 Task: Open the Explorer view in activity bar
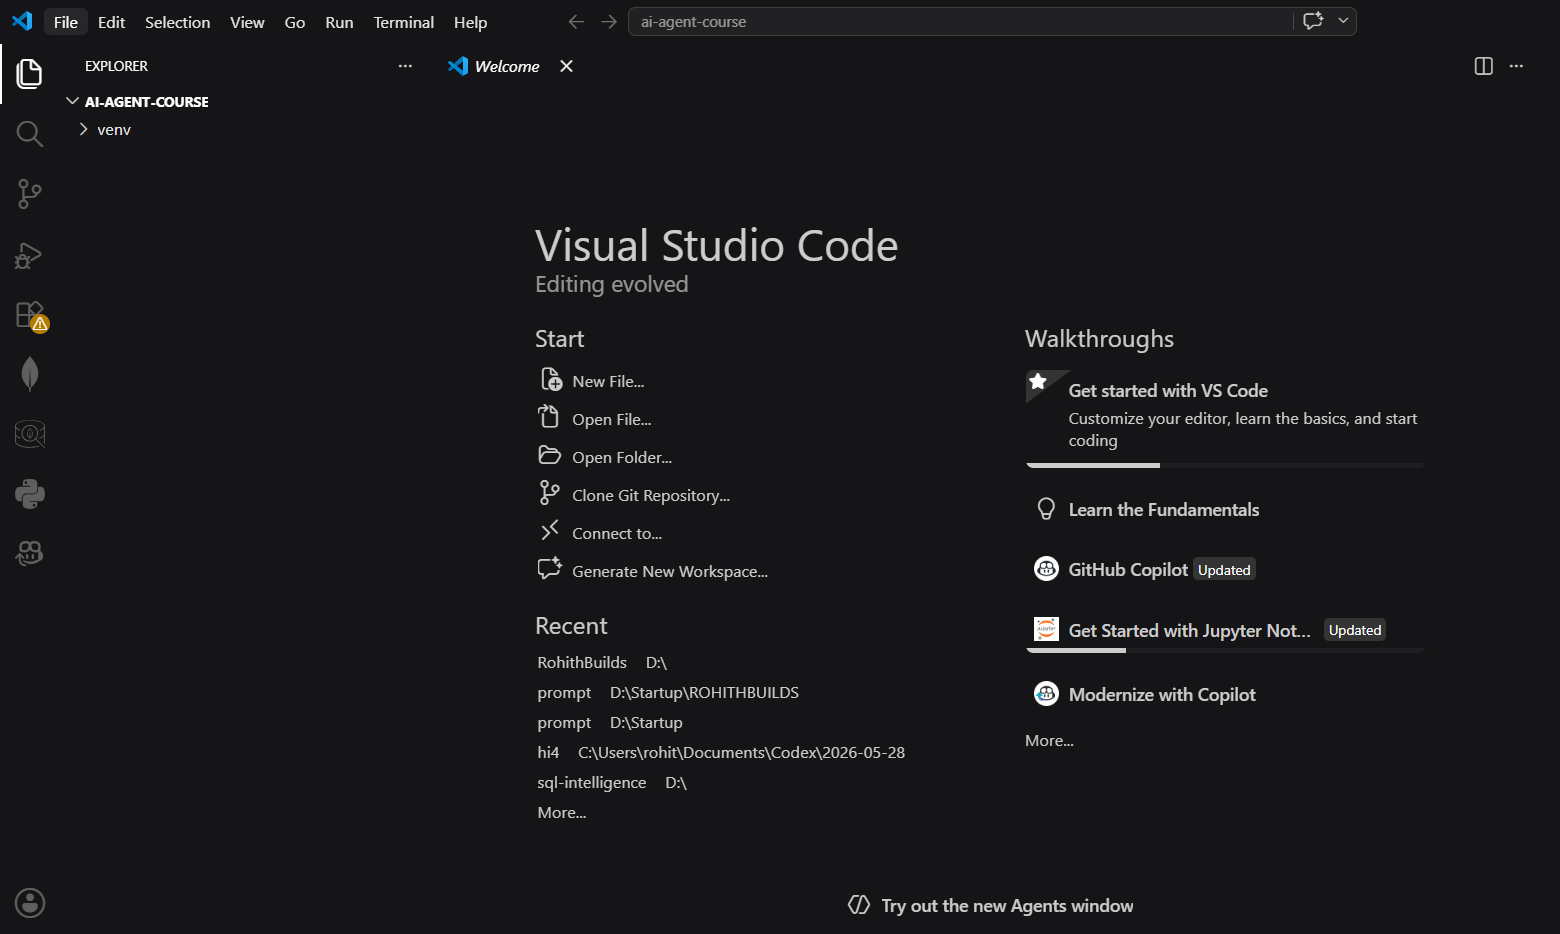[30, 73]
